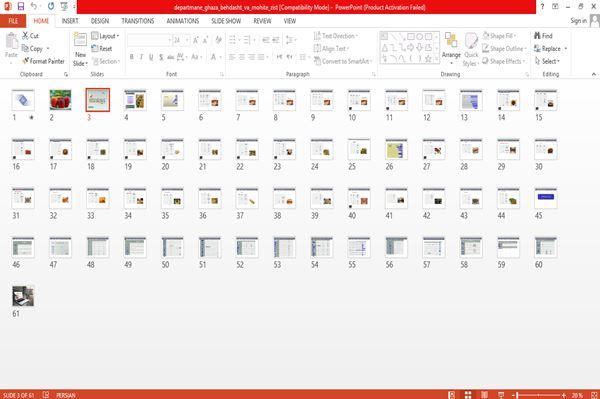Viewport: 600px width, 399px height.
Task: Open the Layout dropdown
Action: 105,36
